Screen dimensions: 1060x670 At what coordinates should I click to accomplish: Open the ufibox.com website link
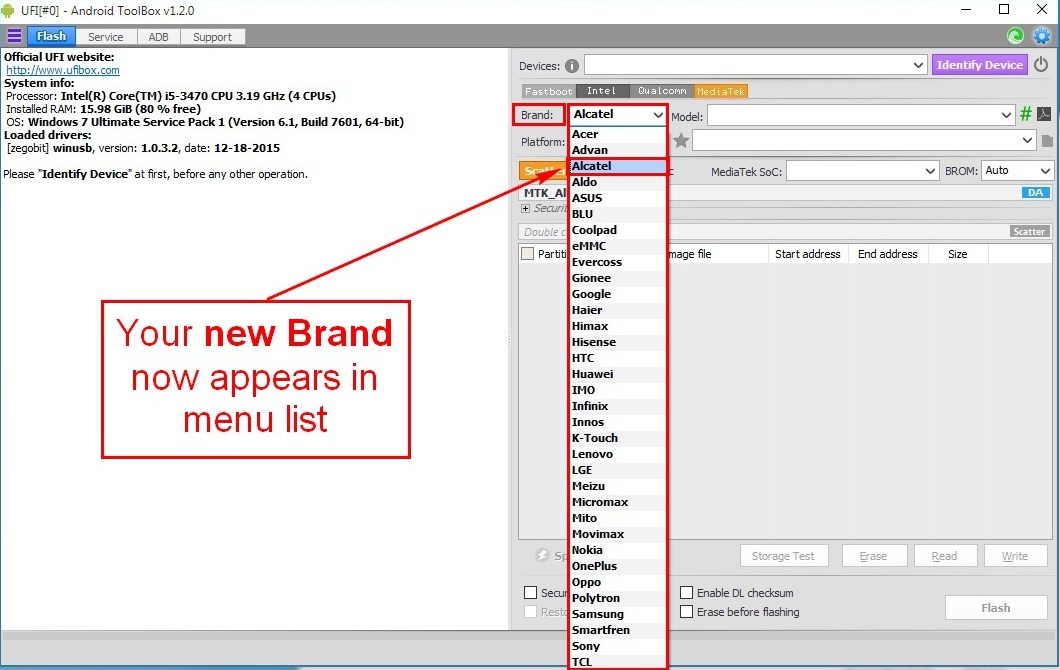pyautogui.click(x=63, y=70)
